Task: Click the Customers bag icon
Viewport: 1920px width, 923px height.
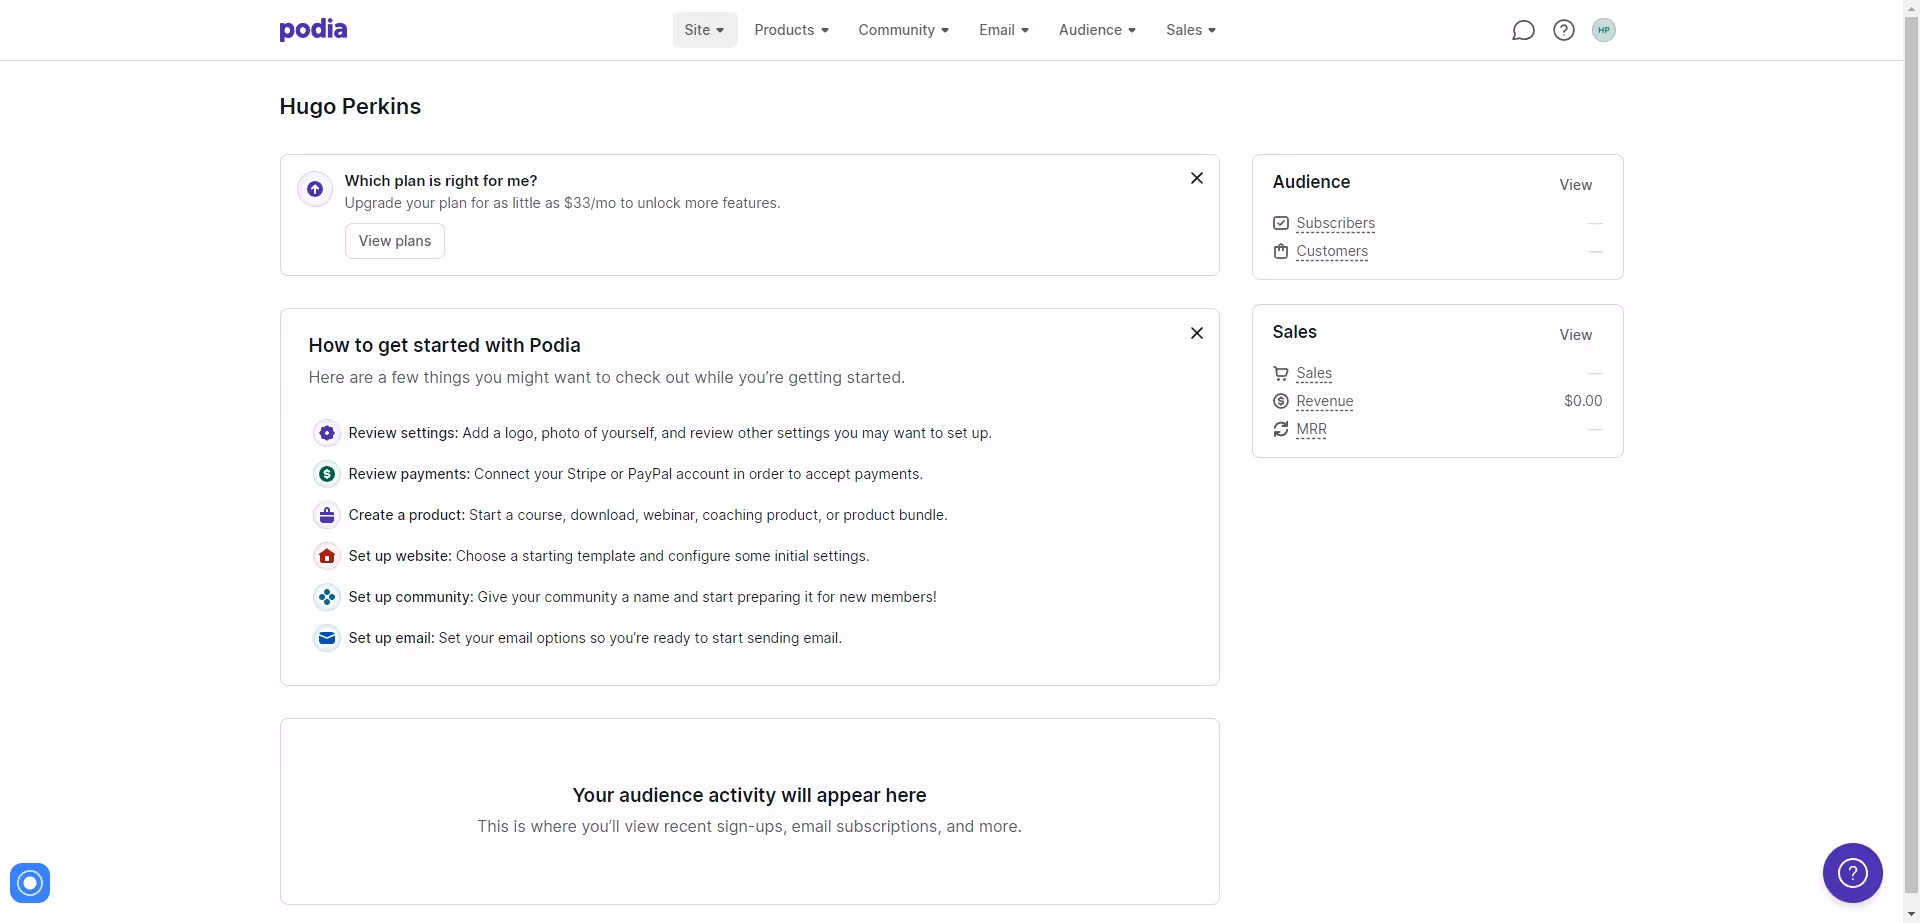Action: click(x=1281, y=251)
